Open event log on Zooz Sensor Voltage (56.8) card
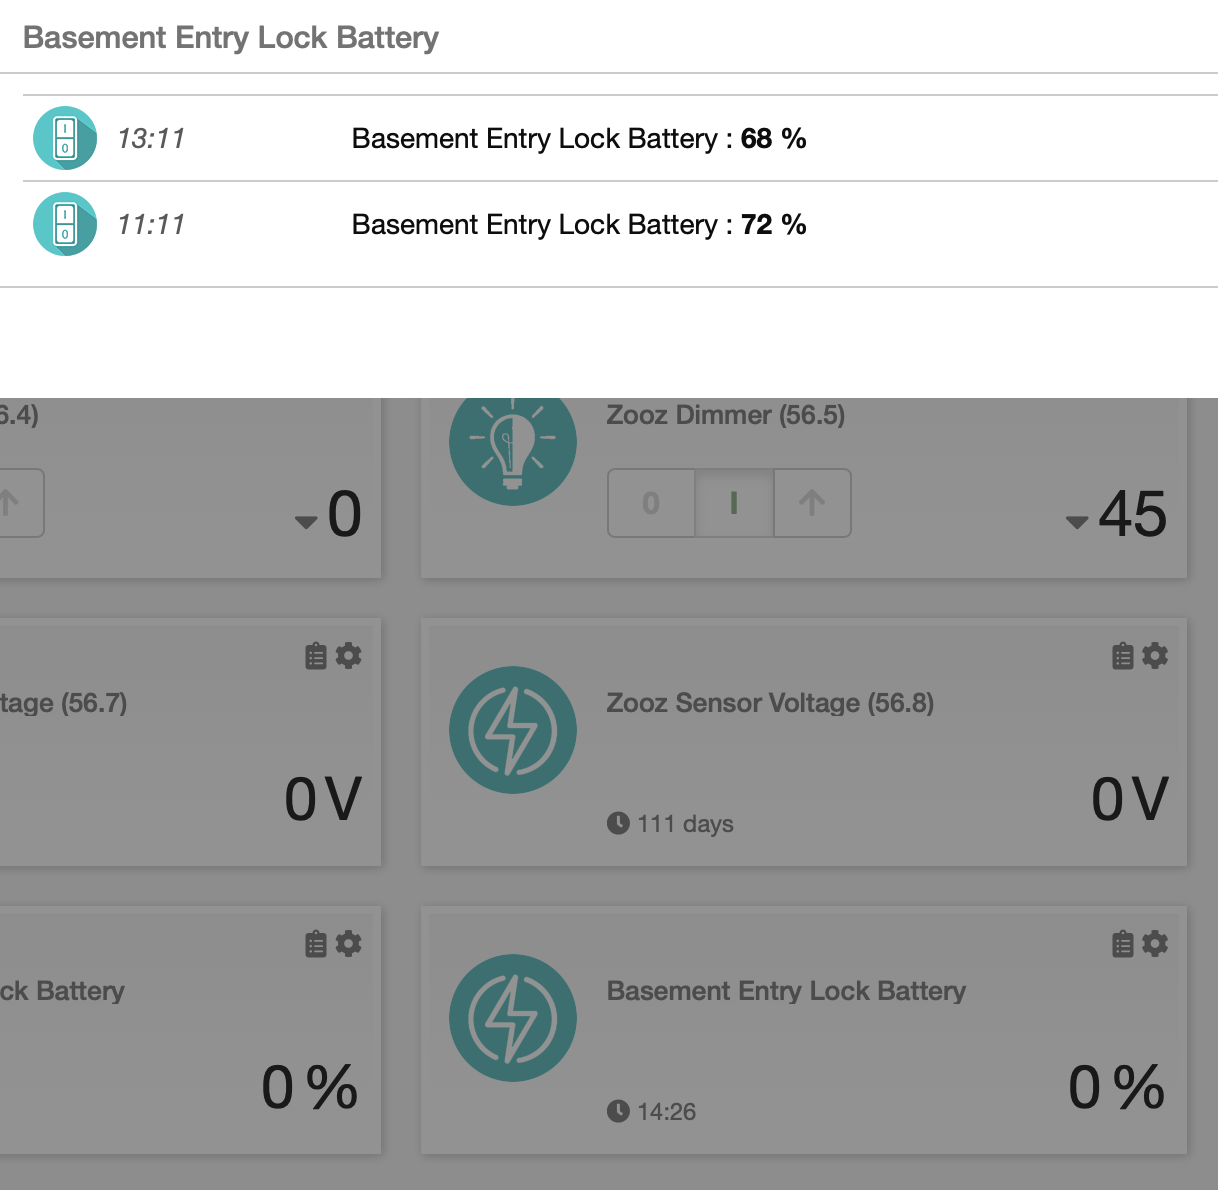The image size is (1218, 1190). pos(1123,656)
